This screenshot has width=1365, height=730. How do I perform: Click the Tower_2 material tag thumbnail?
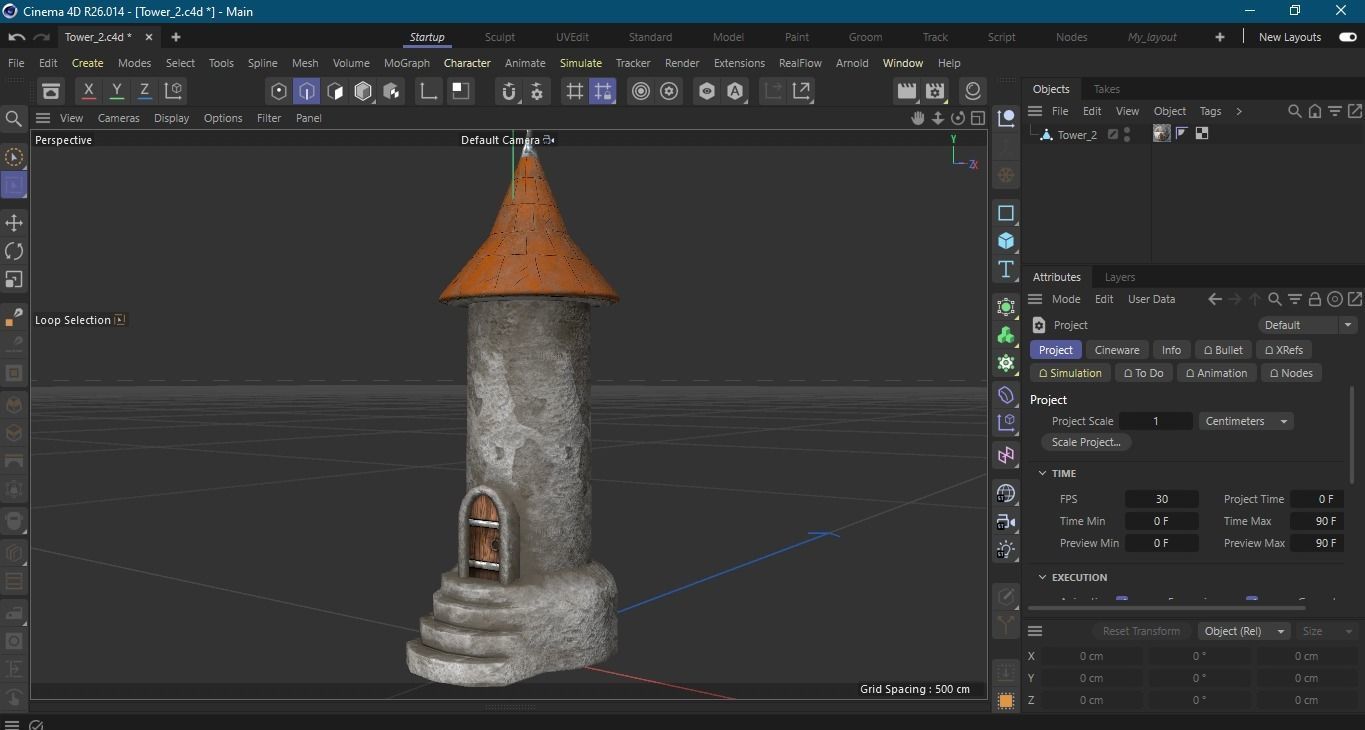[x=1162, y=133]
